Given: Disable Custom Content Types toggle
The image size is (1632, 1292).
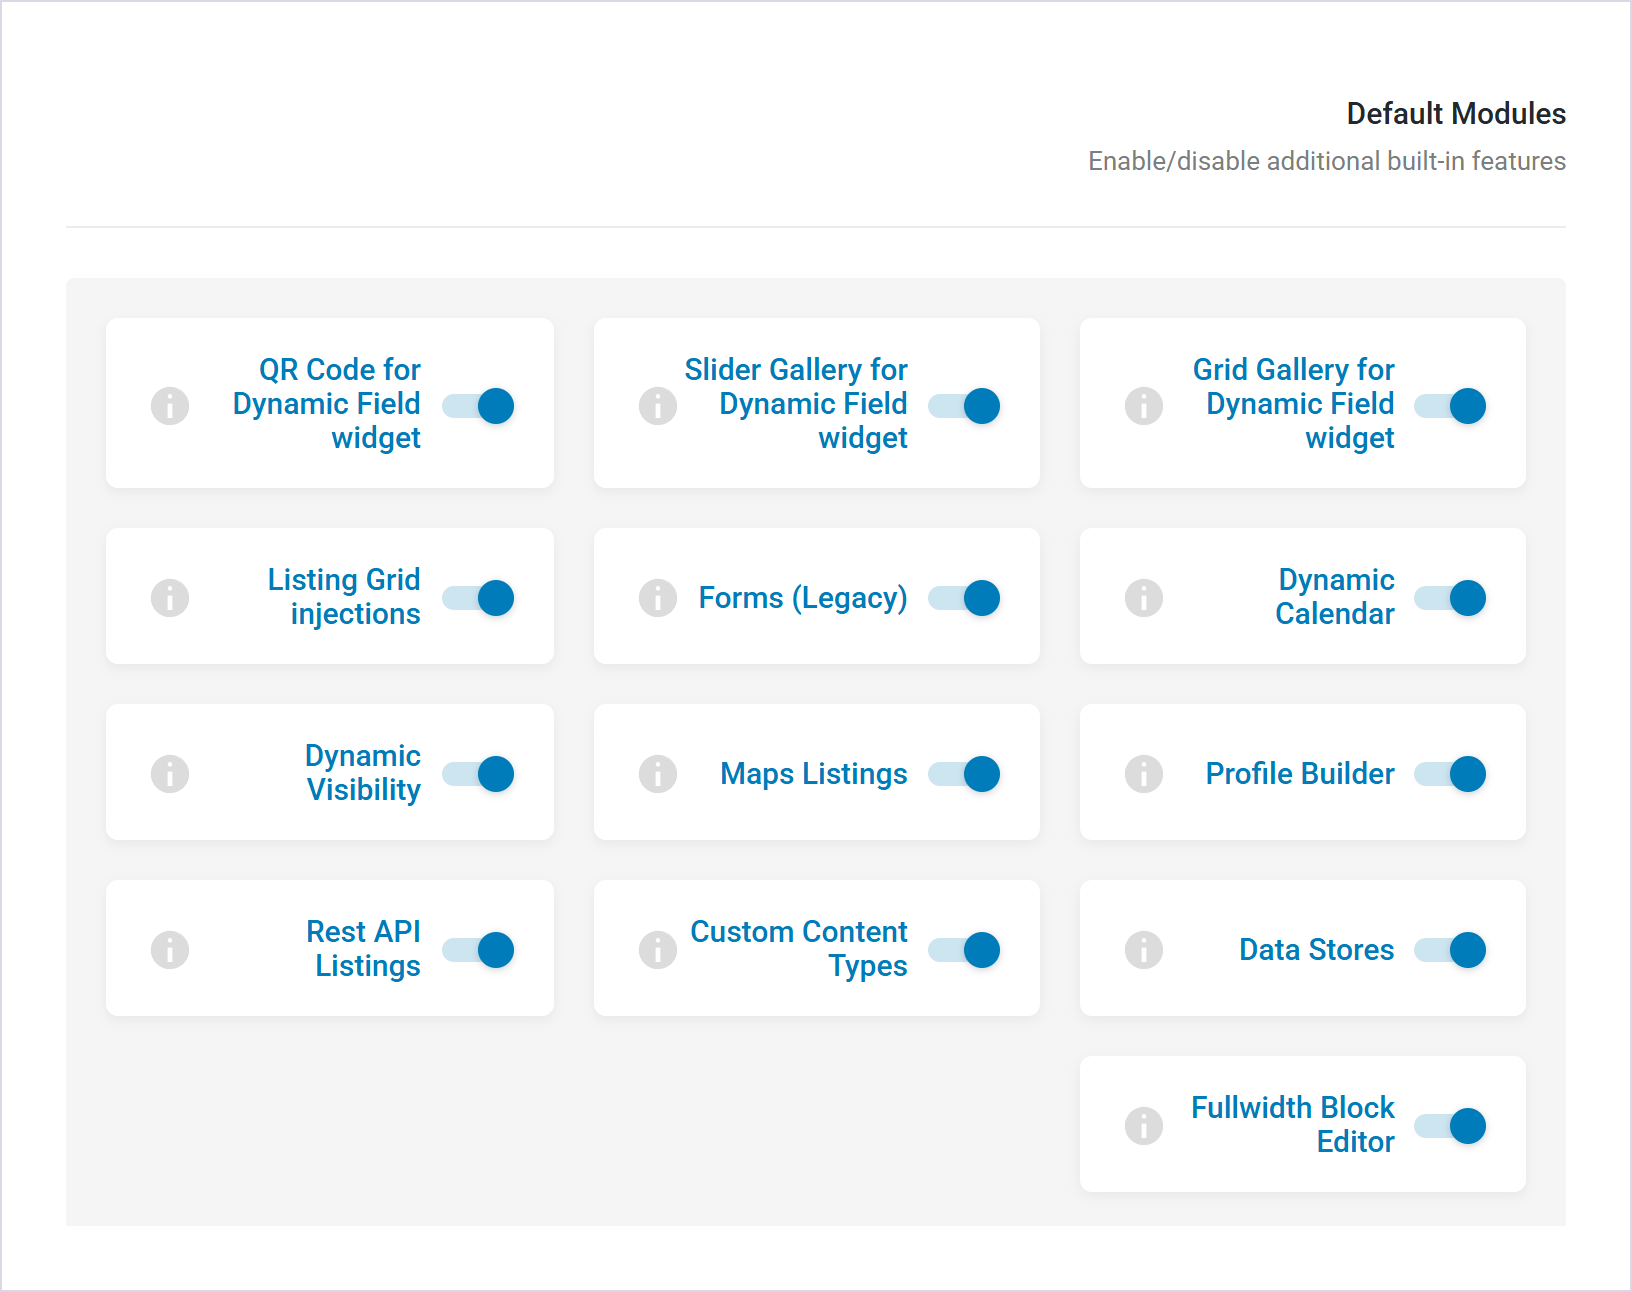Looking at the screenshot, I should [x=964, y=950].
